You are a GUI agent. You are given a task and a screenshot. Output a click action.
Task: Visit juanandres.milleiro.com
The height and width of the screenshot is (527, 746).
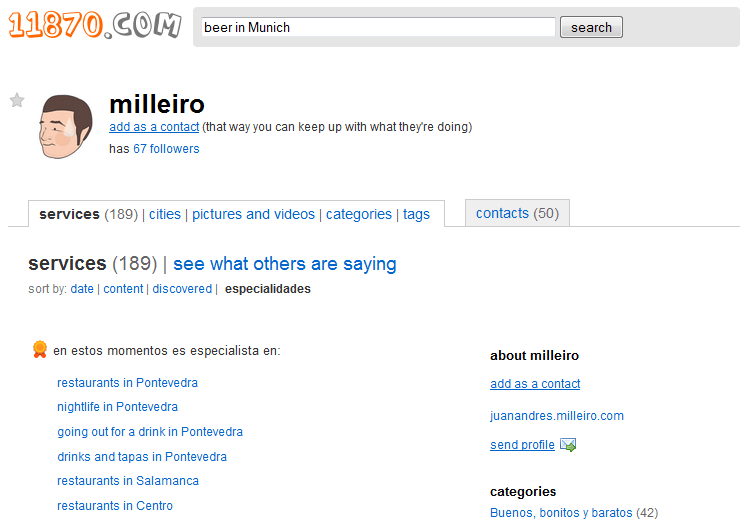tap(557, 416)
